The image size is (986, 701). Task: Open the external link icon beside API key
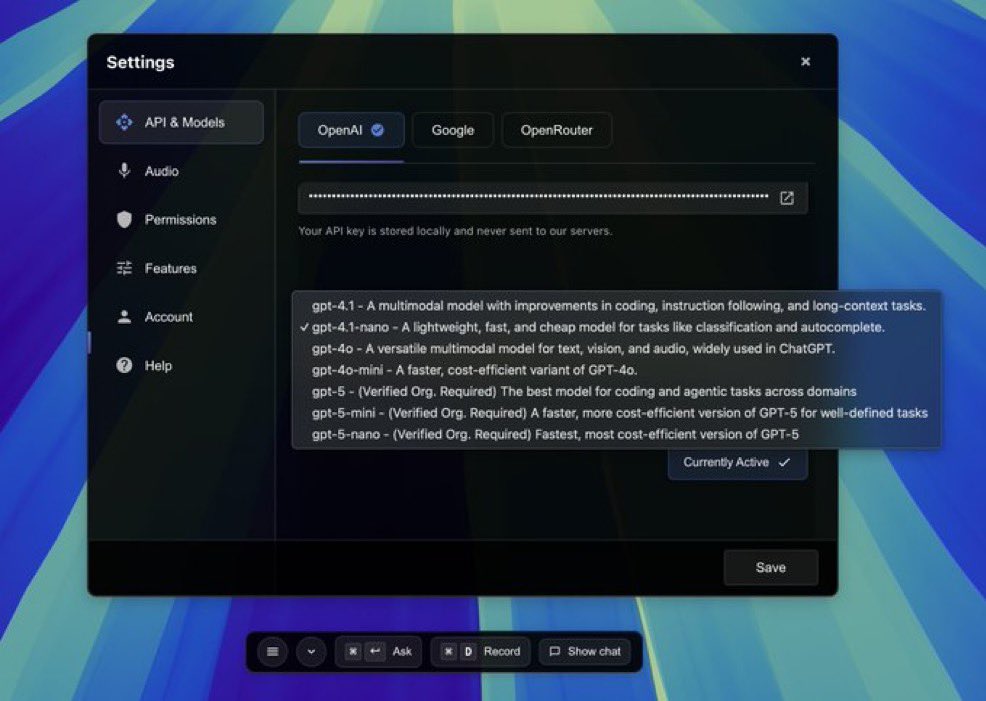(x=787, y=198)
